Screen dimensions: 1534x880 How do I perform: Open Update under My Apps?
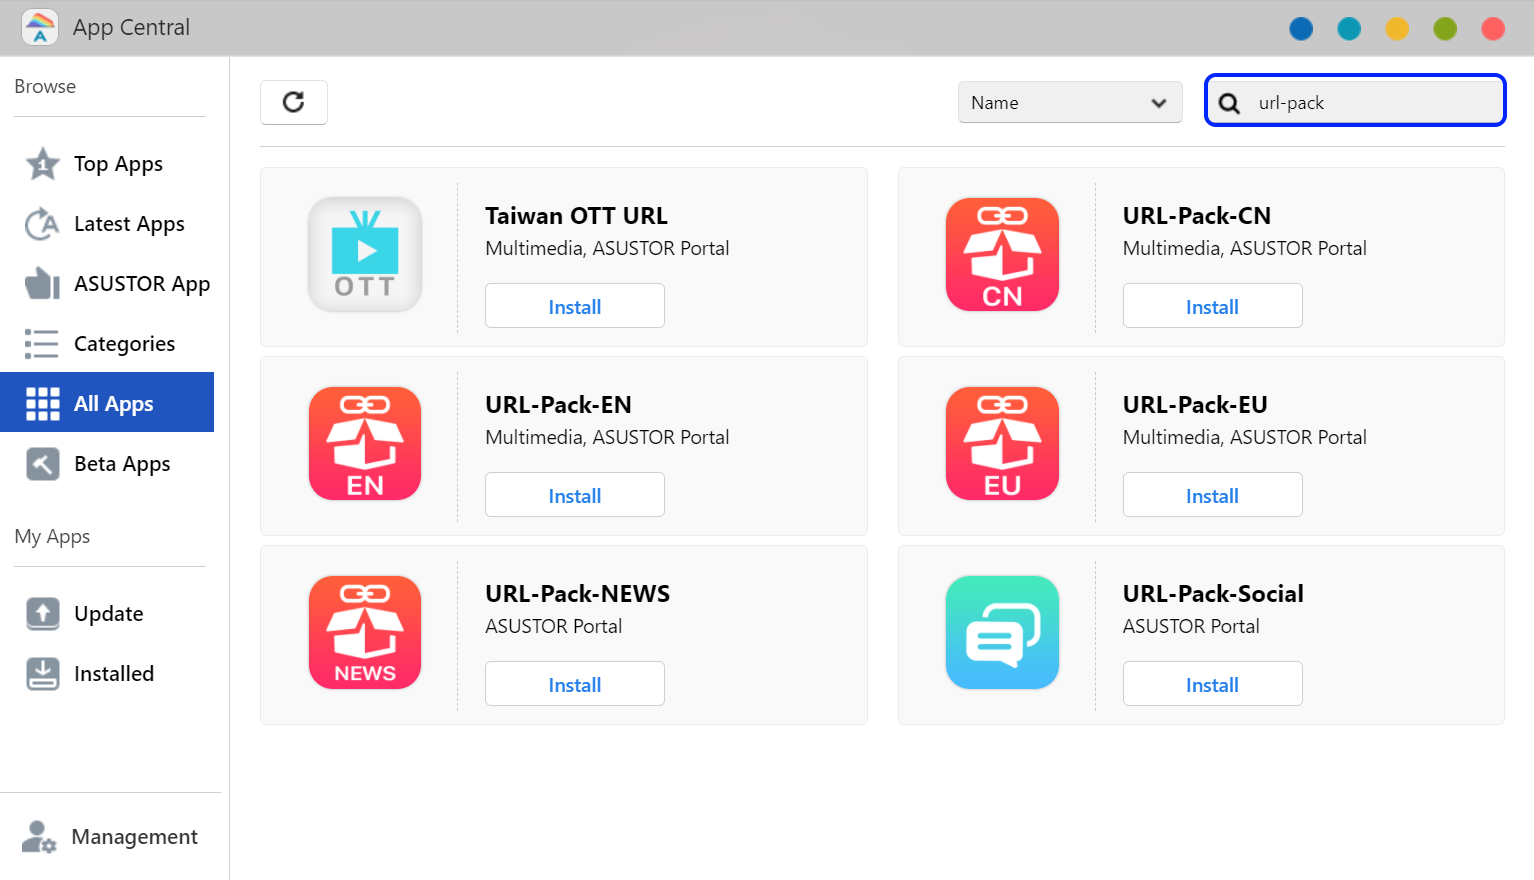(x=107, y=613)
